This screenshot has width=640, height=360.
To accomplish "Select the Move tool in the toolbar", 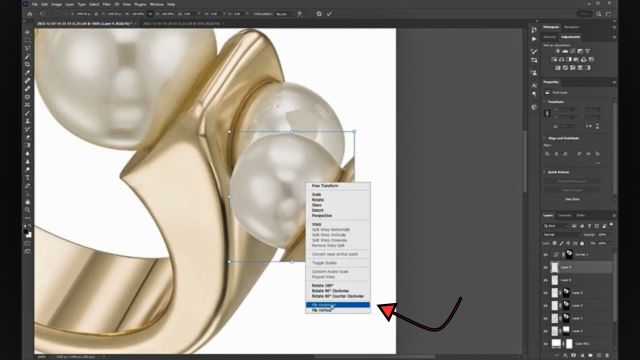I will [x=27, y=32].
